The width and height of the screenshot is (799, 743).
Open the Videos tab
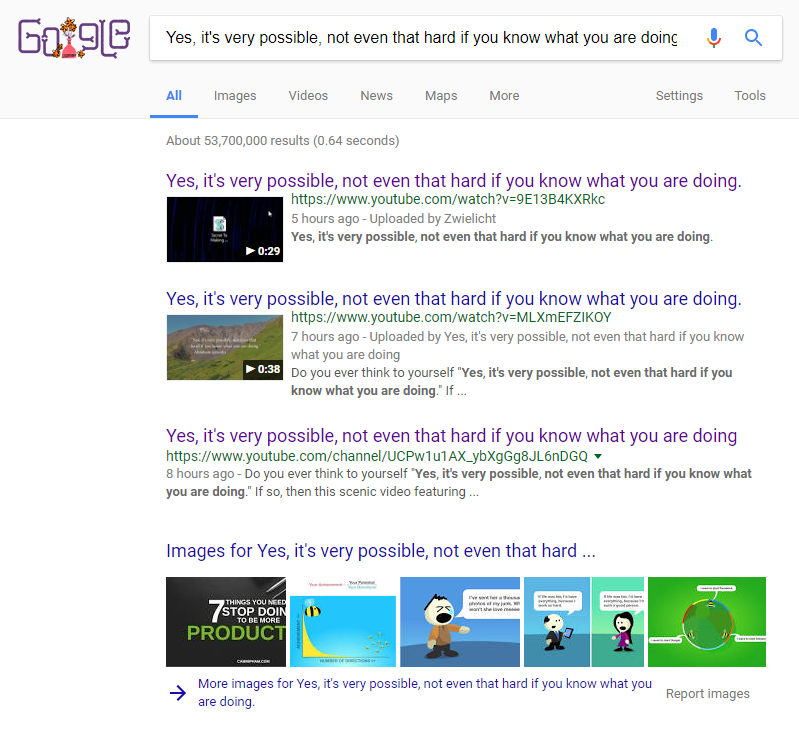[308, 96]
